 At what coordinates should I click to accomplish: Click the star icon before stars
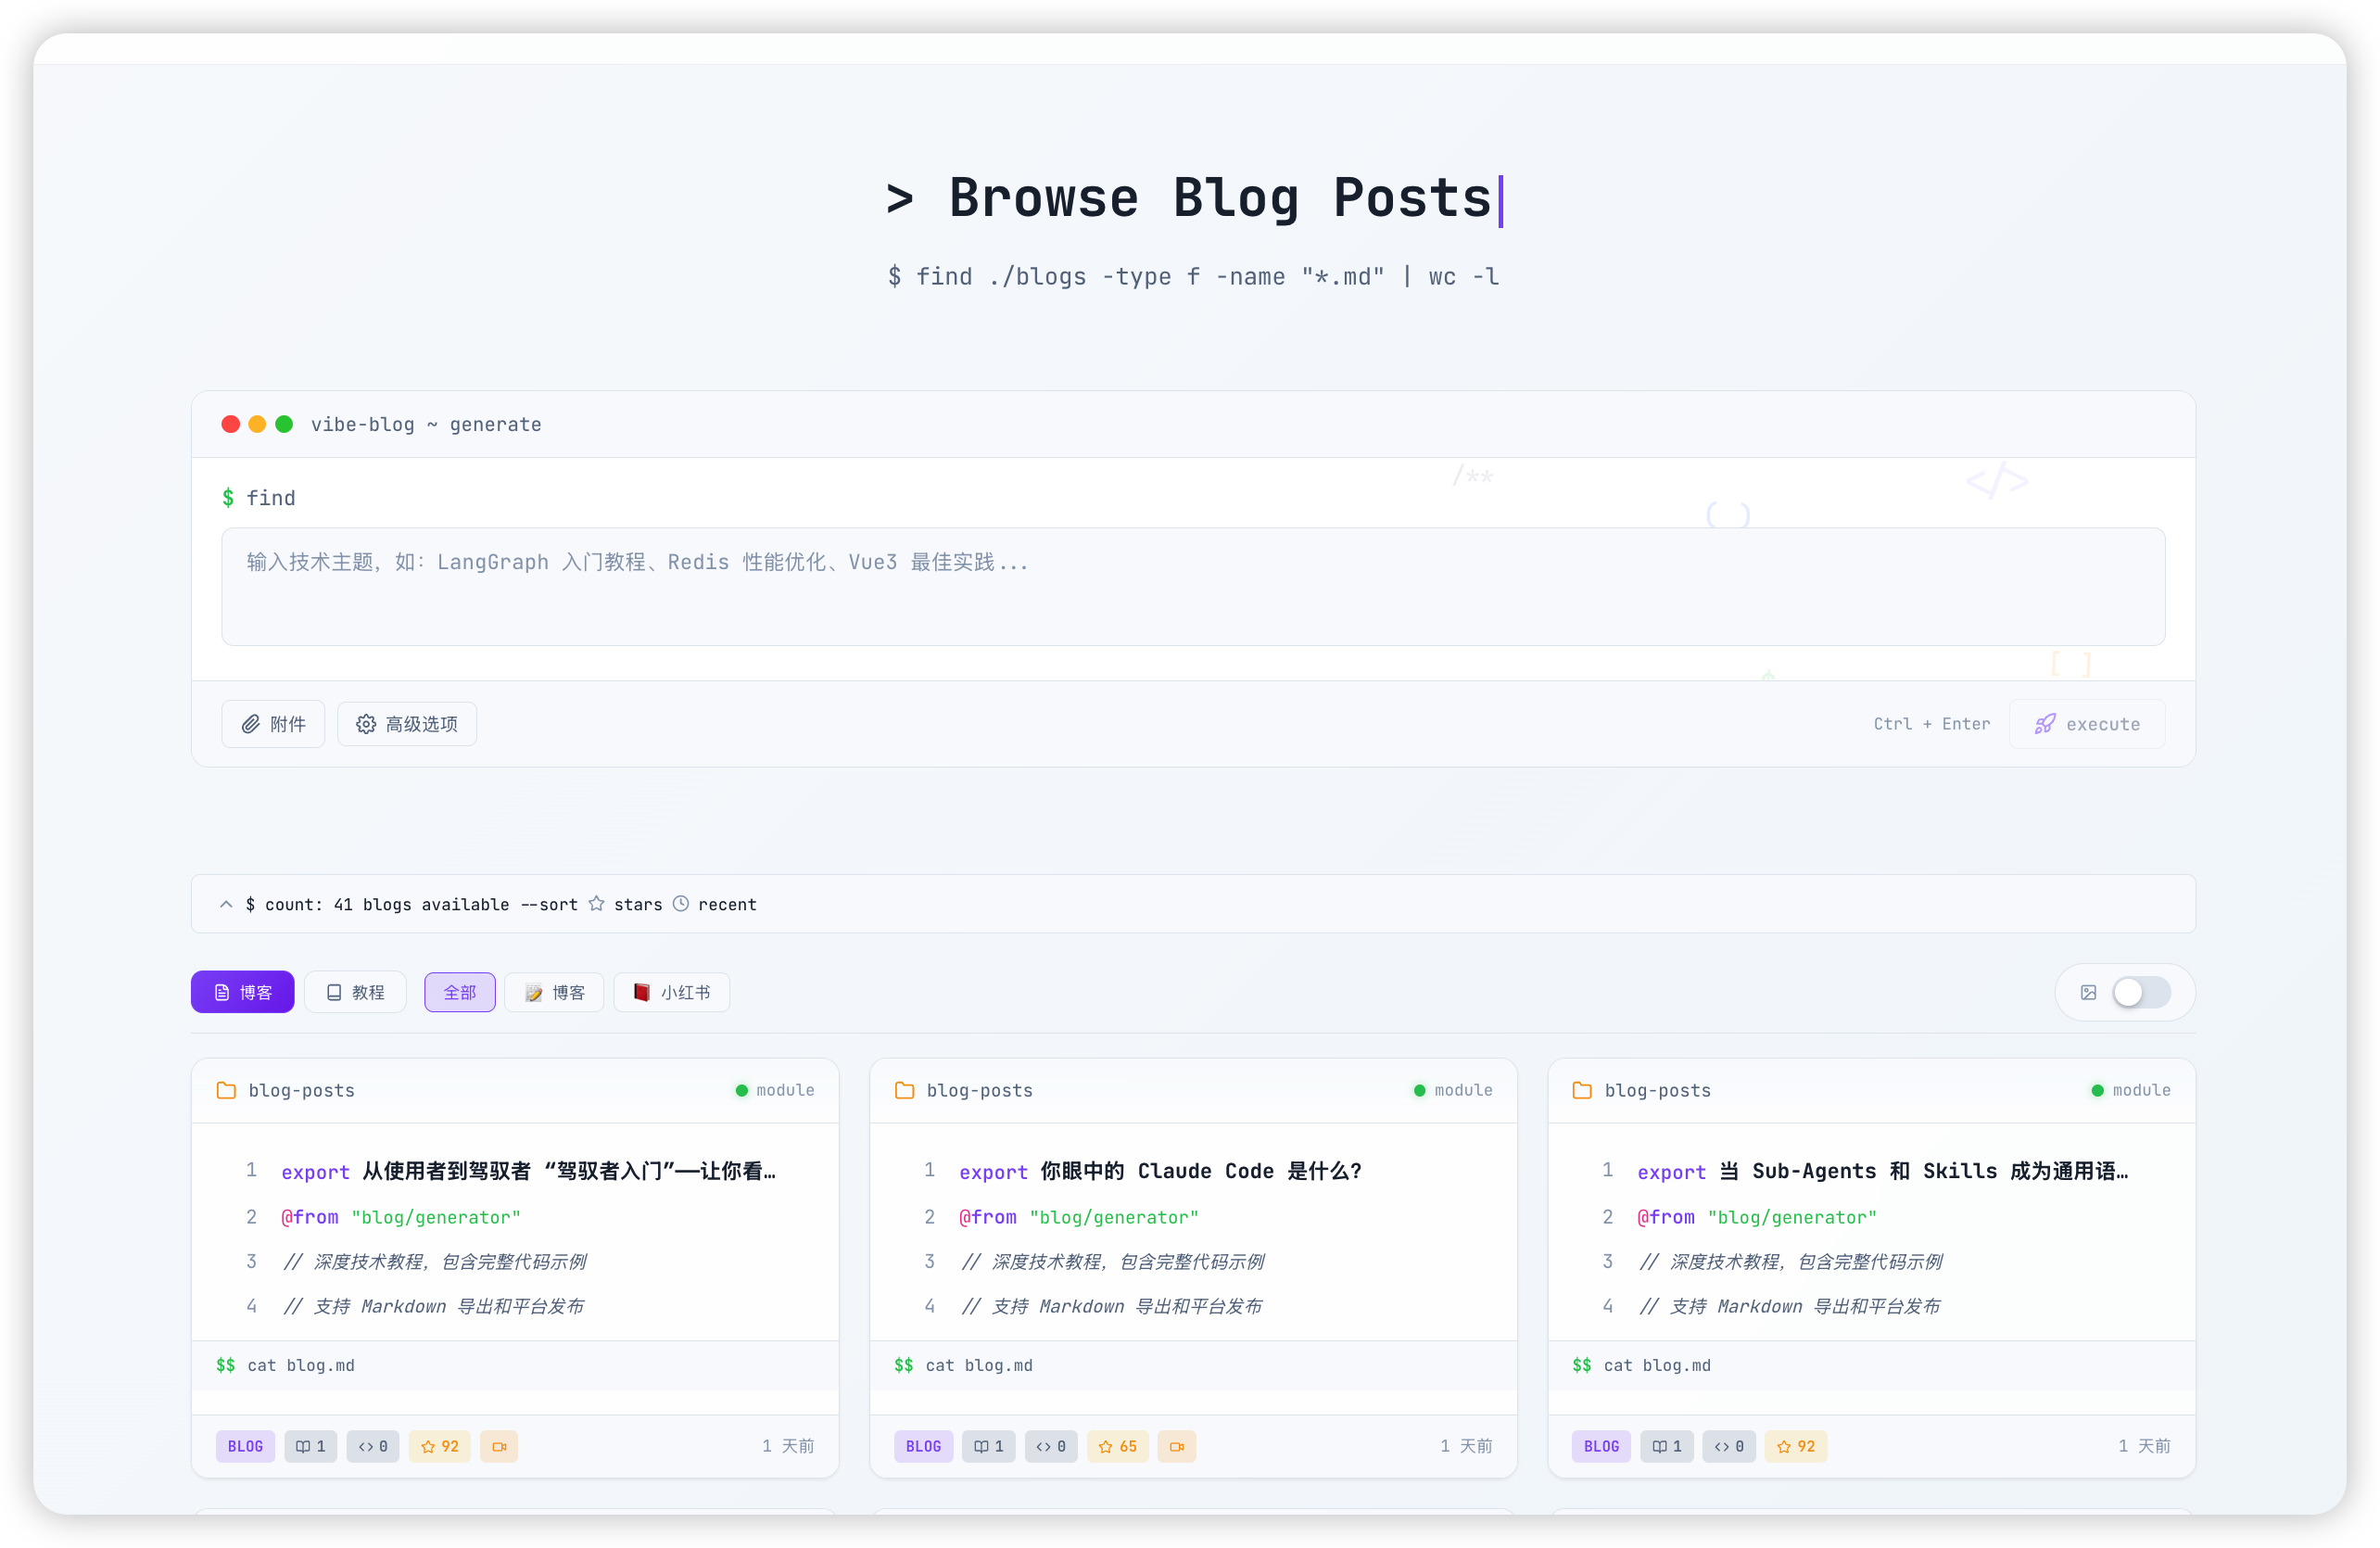[x=596, y=903]
